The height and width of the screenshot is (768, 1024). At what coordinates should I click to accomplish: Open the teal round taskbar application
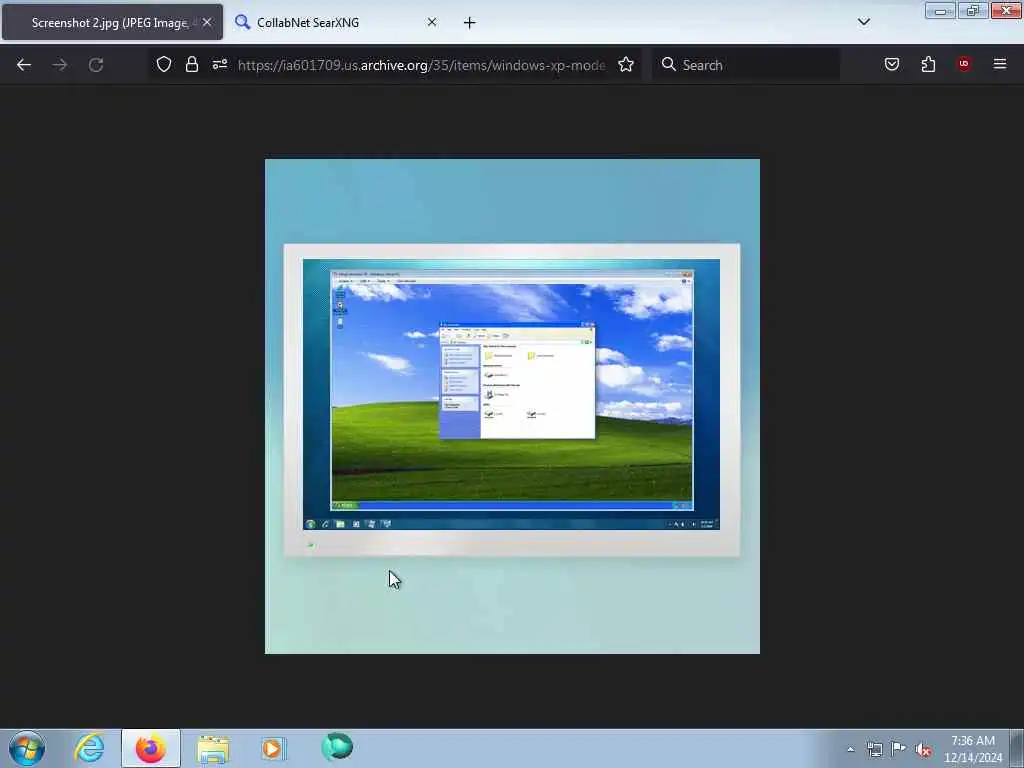[x=337, y=747]
